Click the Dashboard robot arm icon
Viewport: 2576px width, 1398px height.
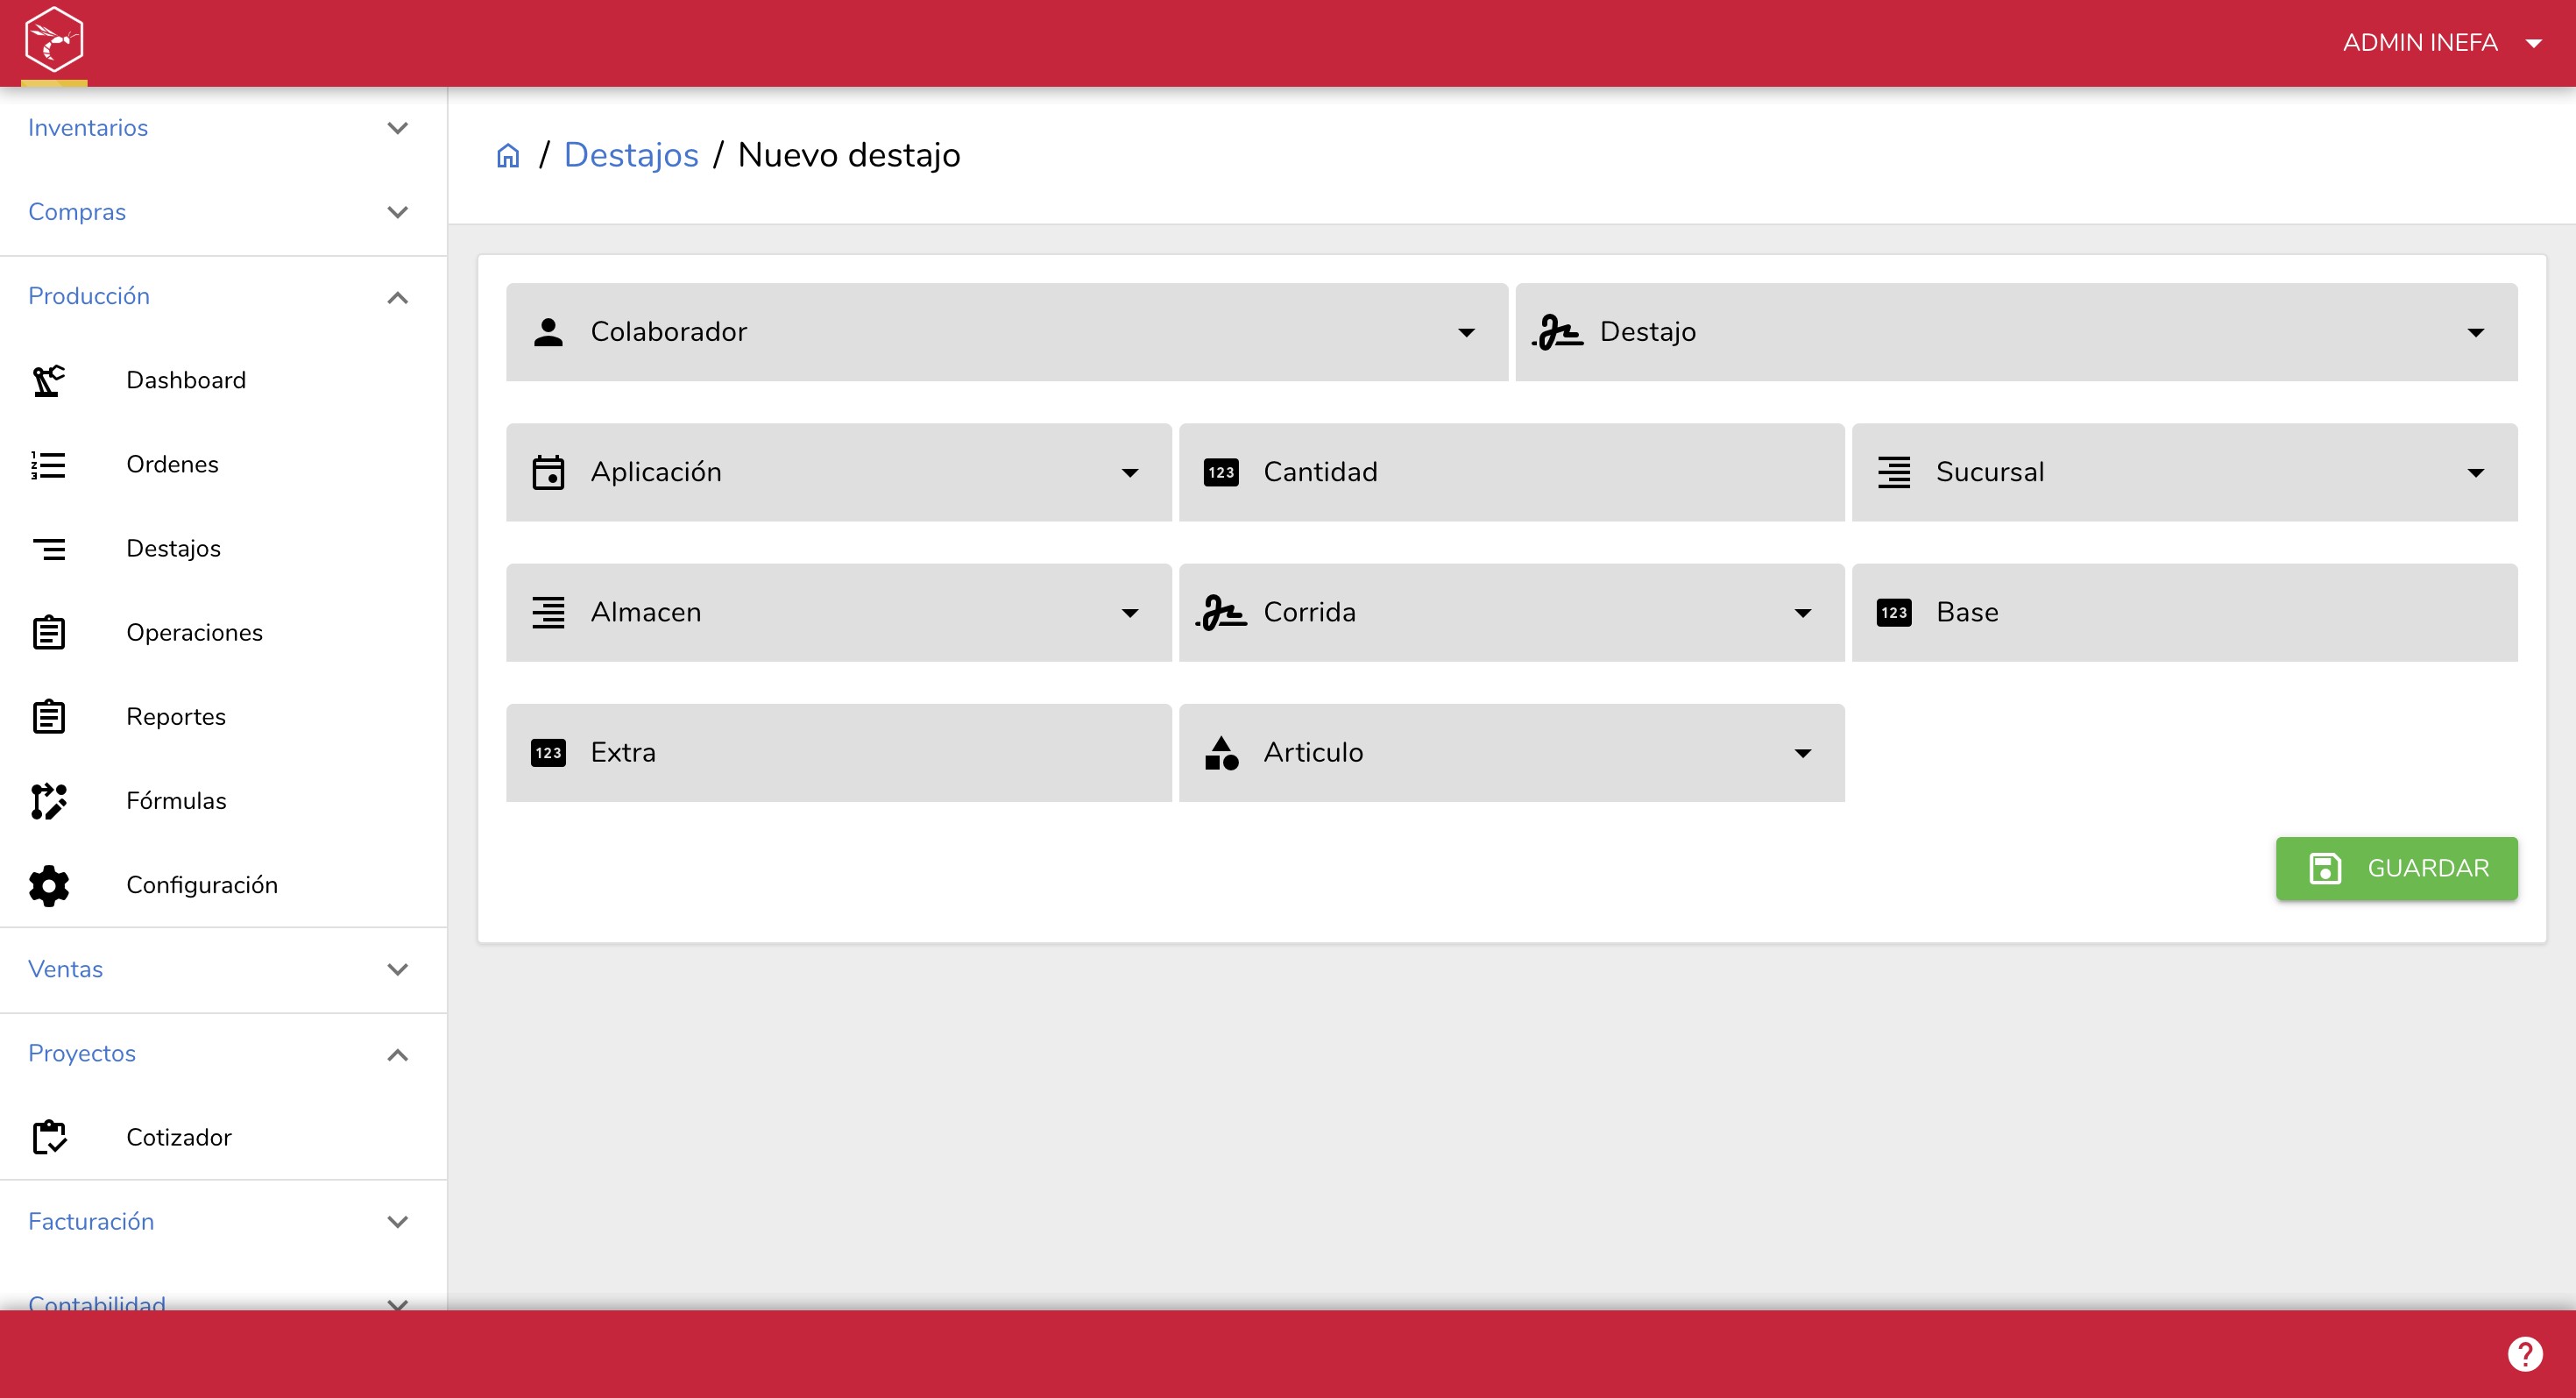tap(48, 380)
